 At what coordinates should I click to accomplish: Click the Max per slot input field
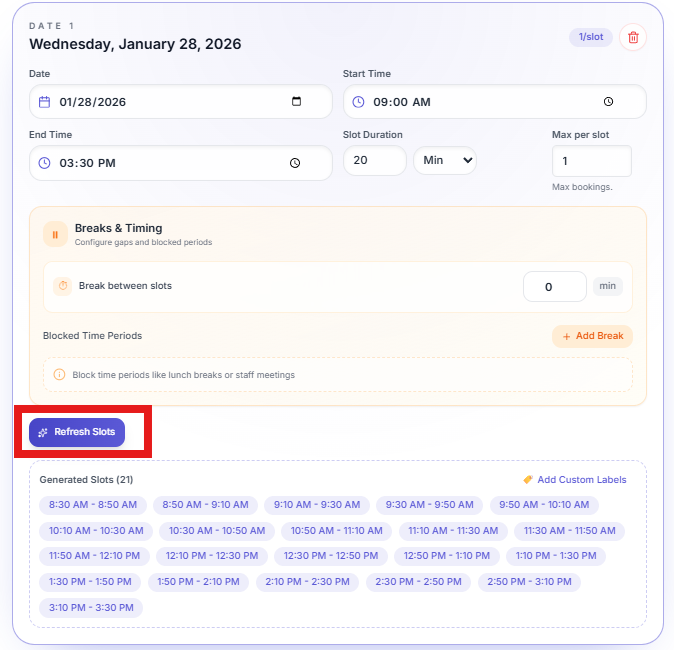click(591, 161)
